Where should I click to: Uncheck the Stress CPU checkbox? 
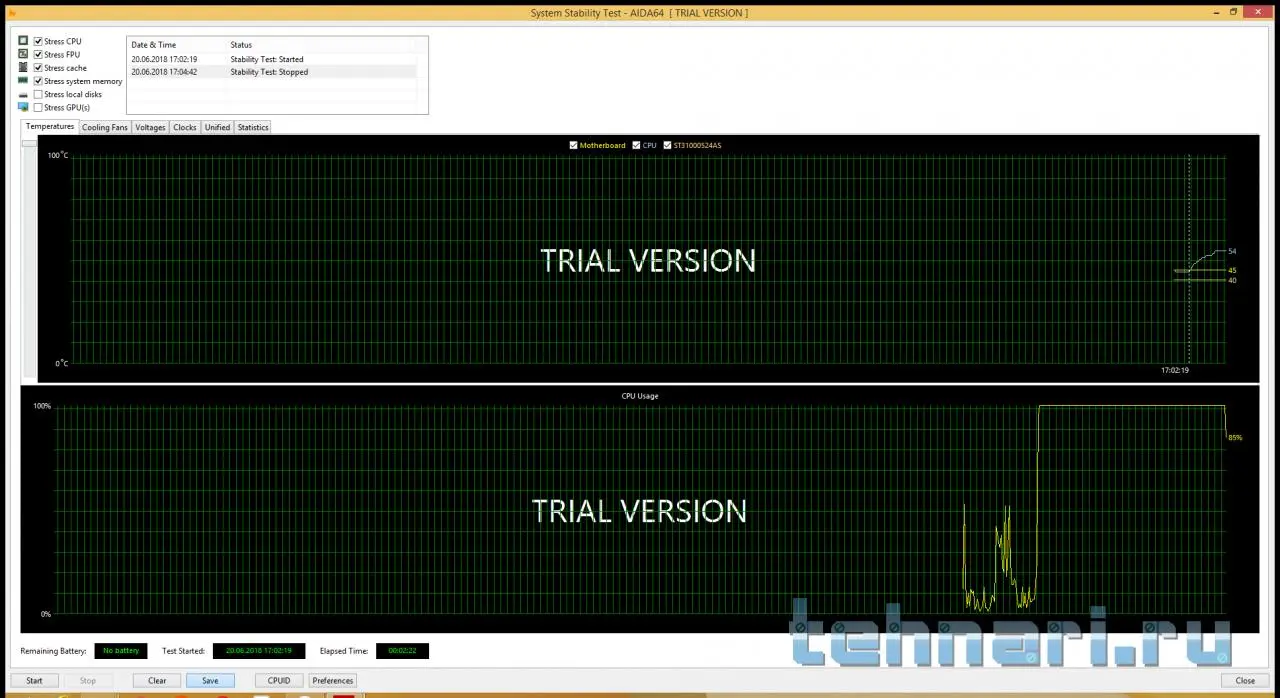(38, 41)
